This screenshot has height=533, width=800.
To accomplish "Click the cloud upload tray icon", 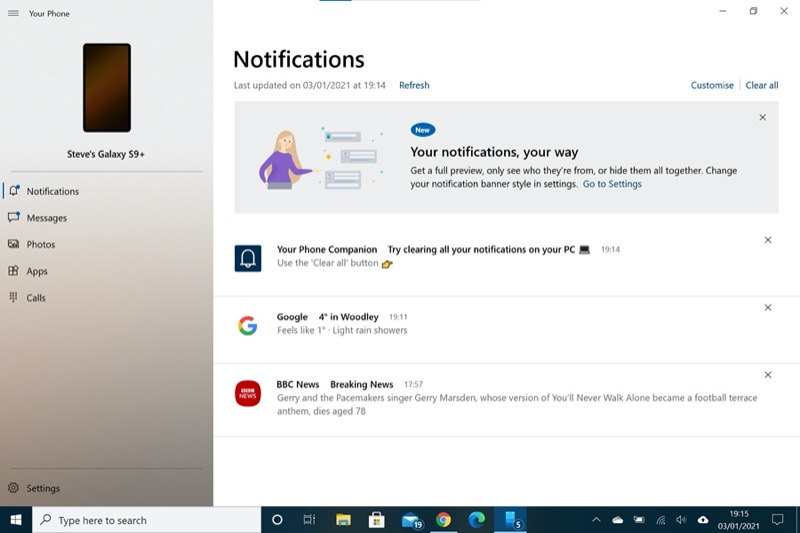I will [703, 520].
